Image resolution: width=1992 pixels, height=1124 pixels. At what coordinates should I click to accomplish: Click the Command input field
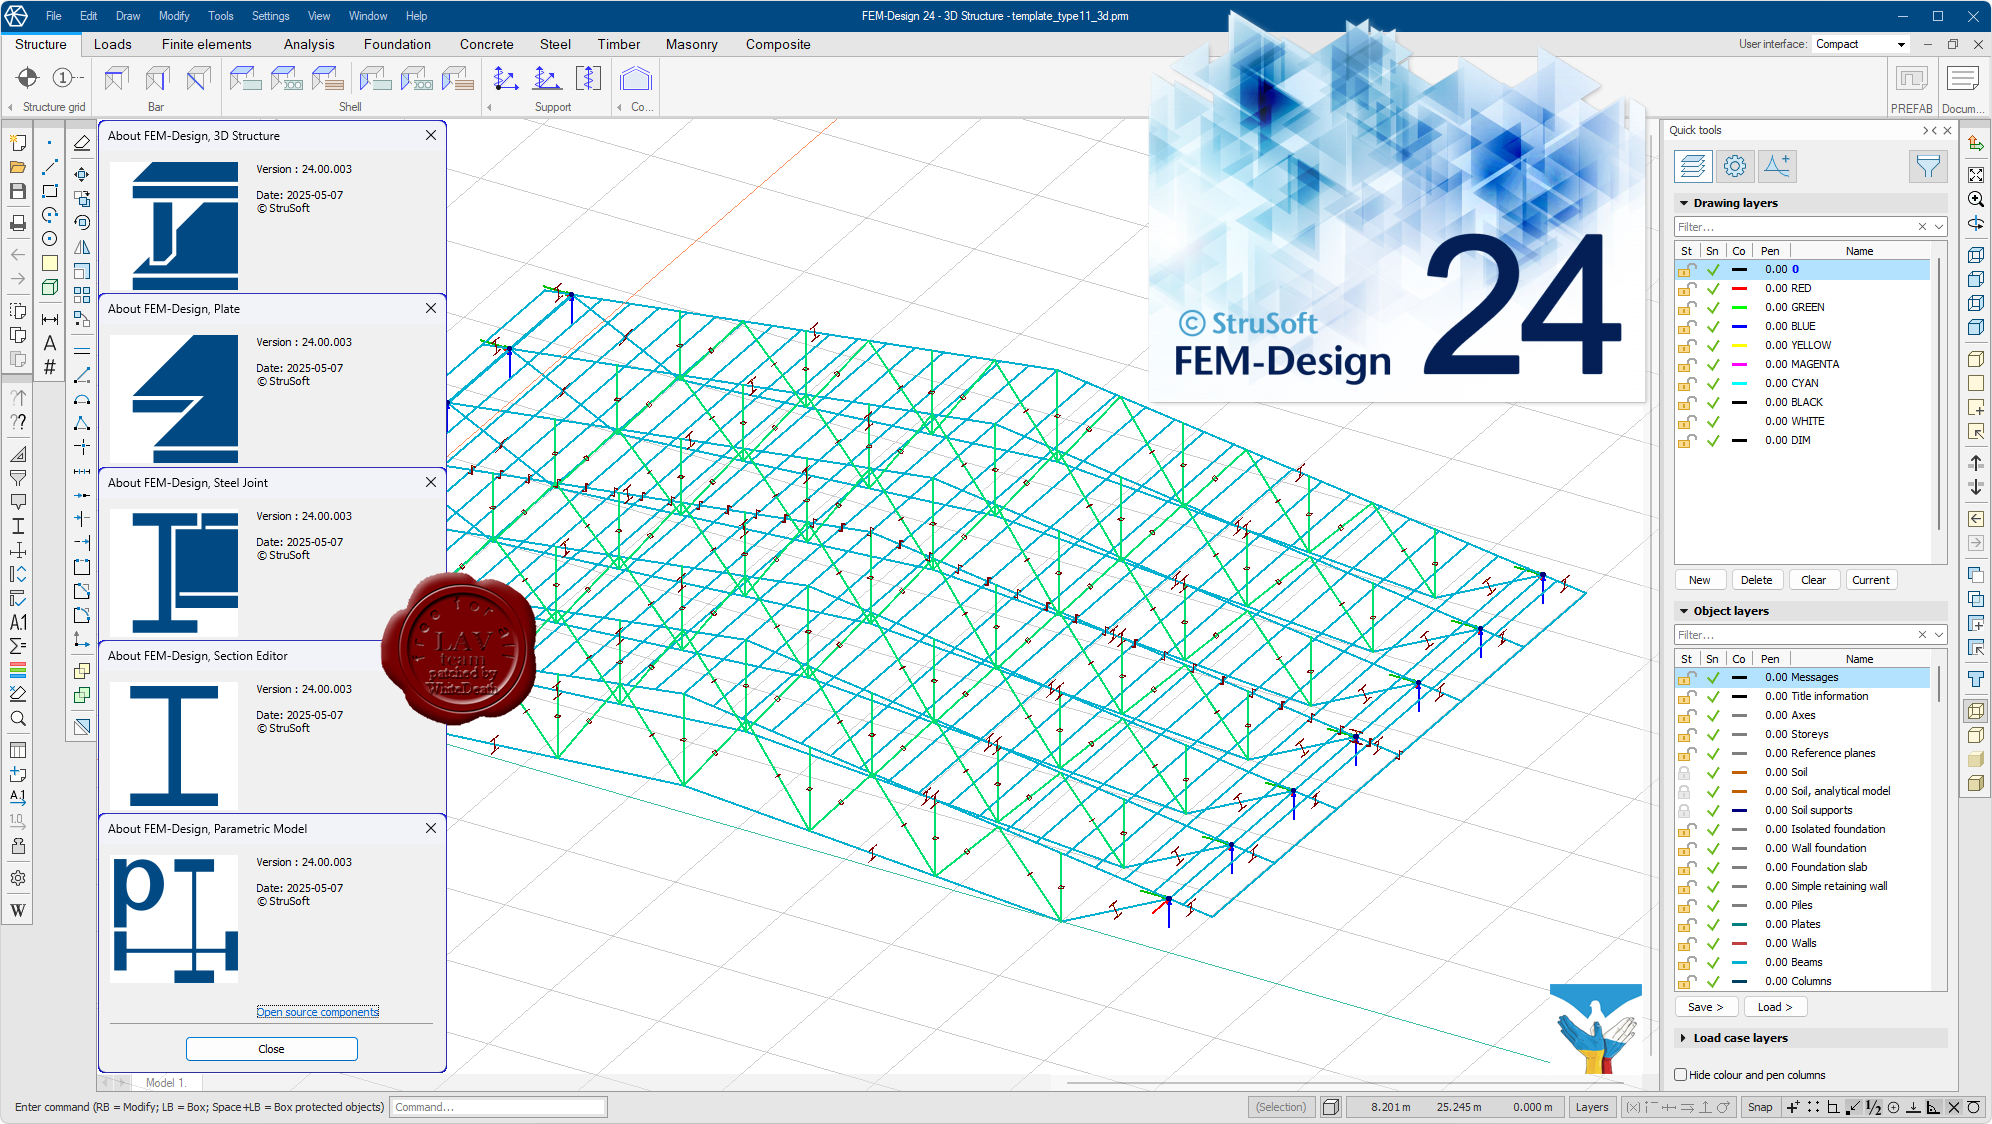(x=499, y=1107)
